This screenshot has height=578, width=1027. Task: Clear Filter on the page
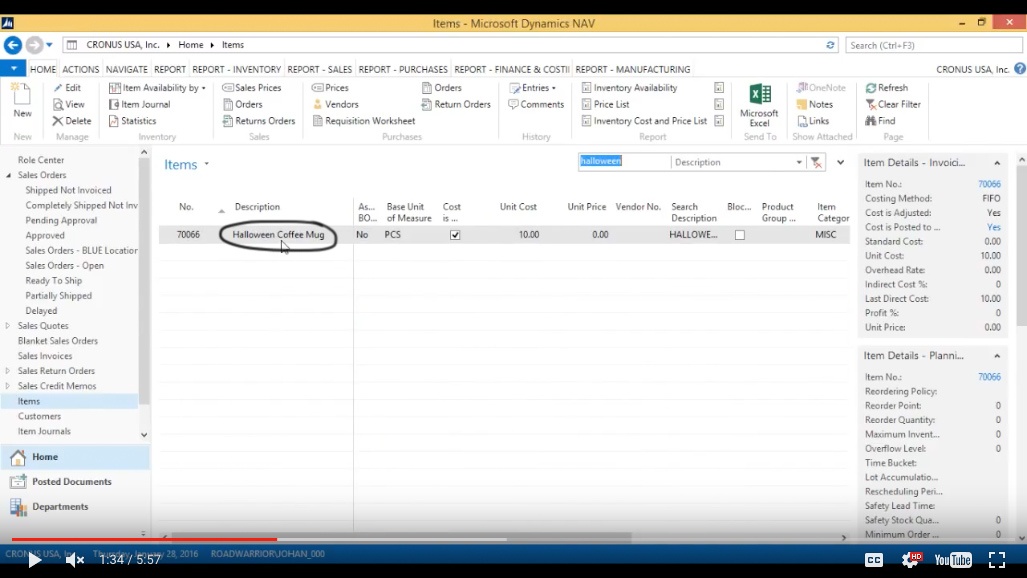click(893, 104)
